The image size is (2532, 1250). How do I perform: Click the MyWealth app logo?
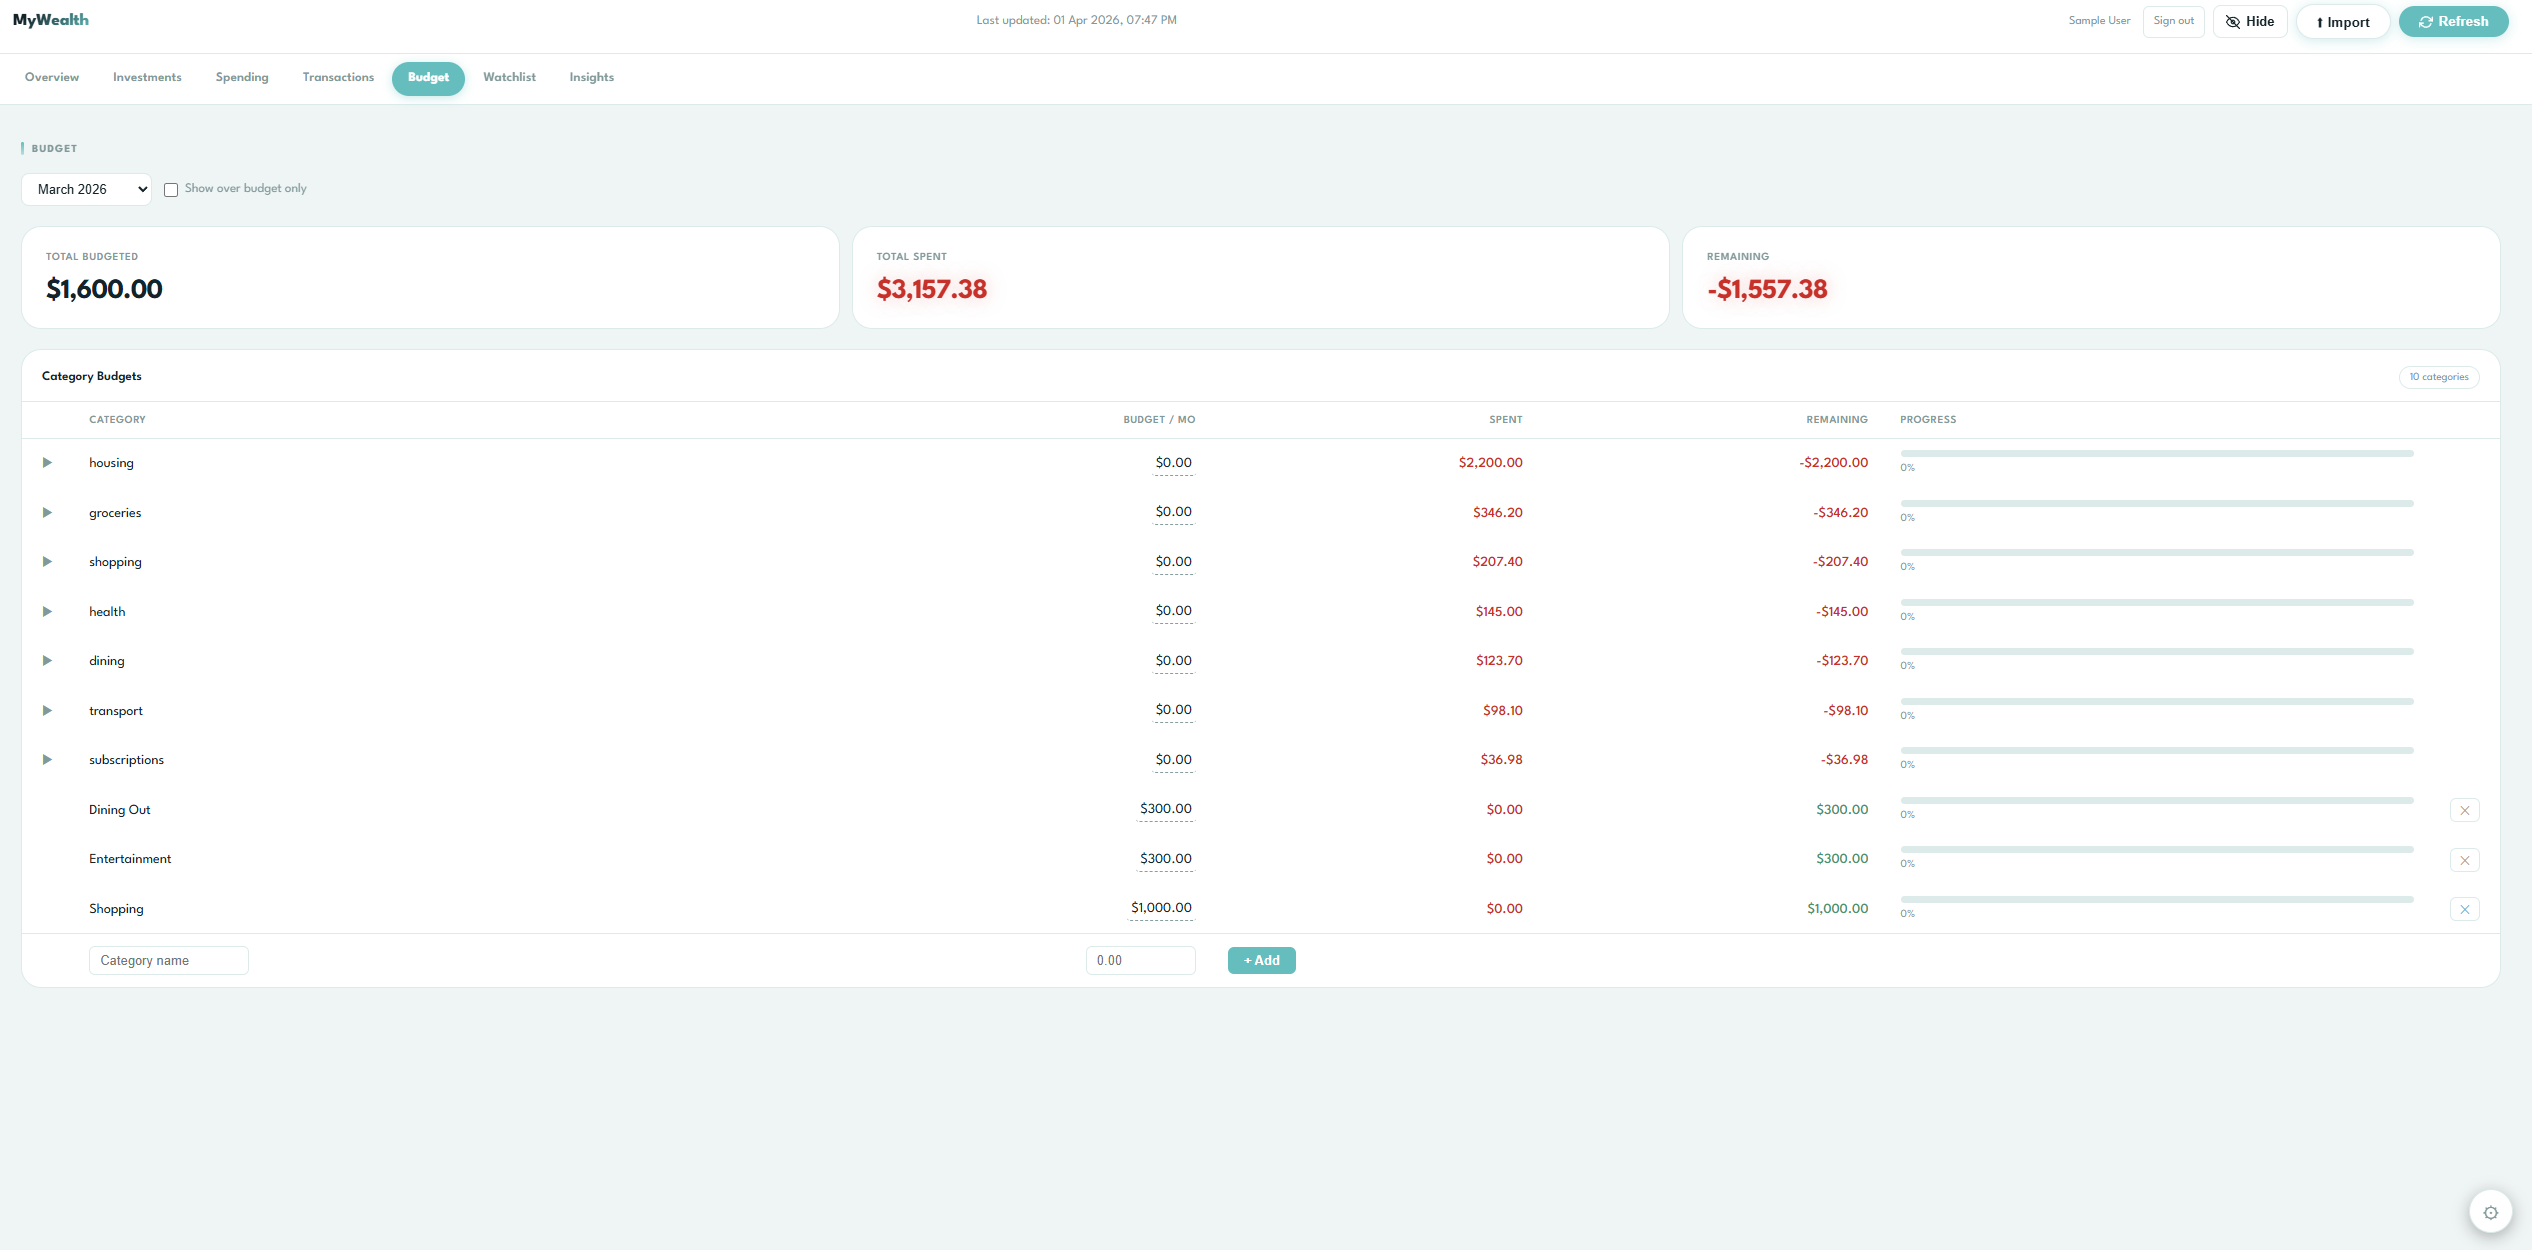51,19
